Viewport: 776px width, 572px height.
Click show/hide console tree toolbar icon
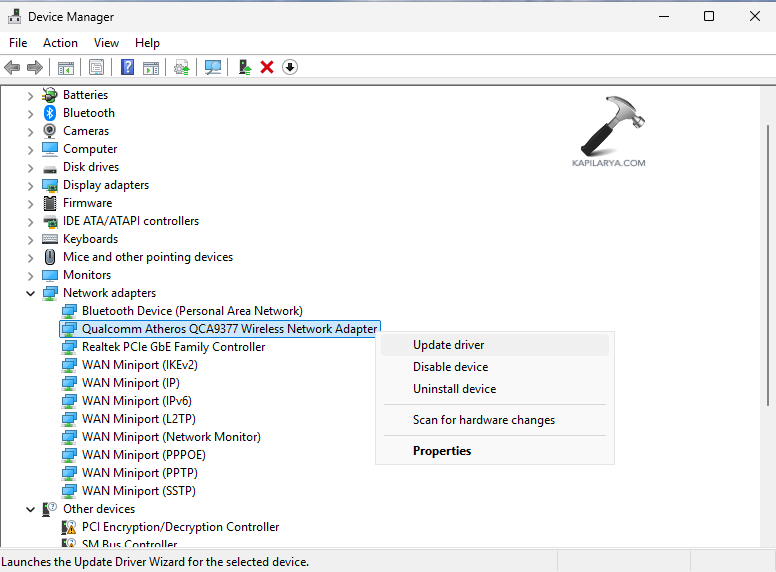(x=65, y=67)
